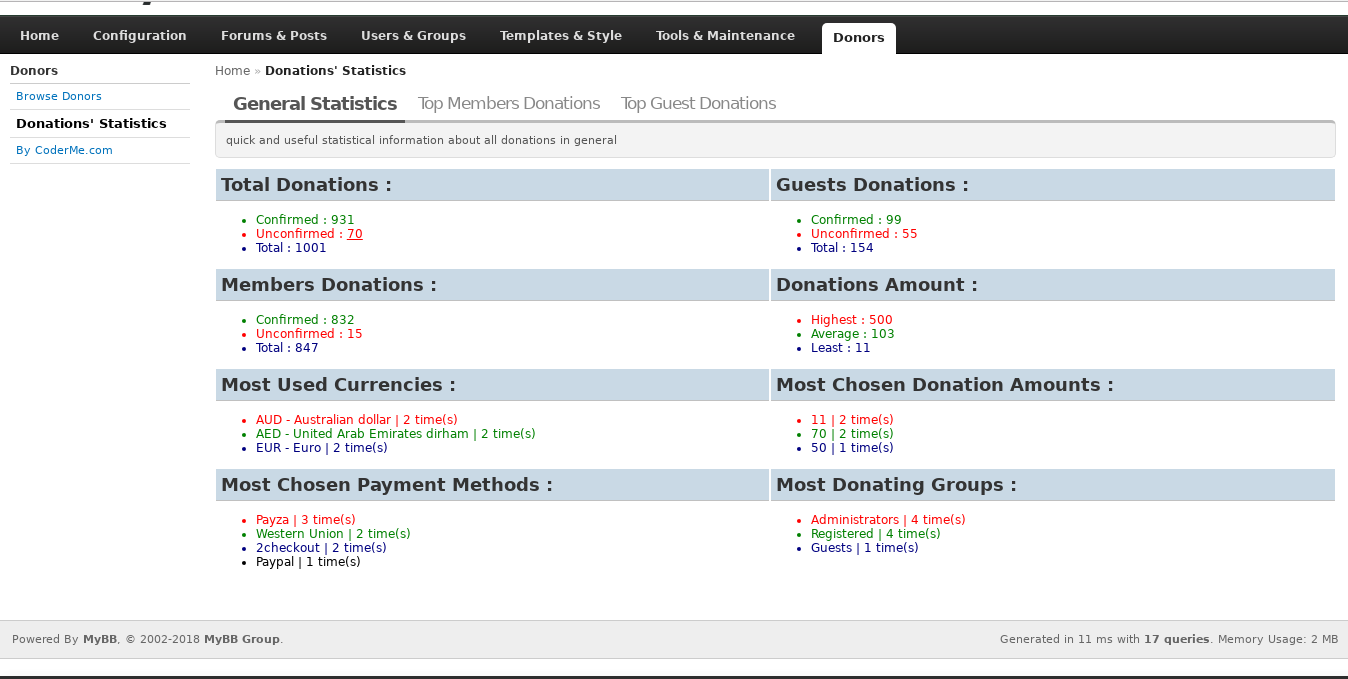Click the Donations Amount section header

click(x=876, y=285)
